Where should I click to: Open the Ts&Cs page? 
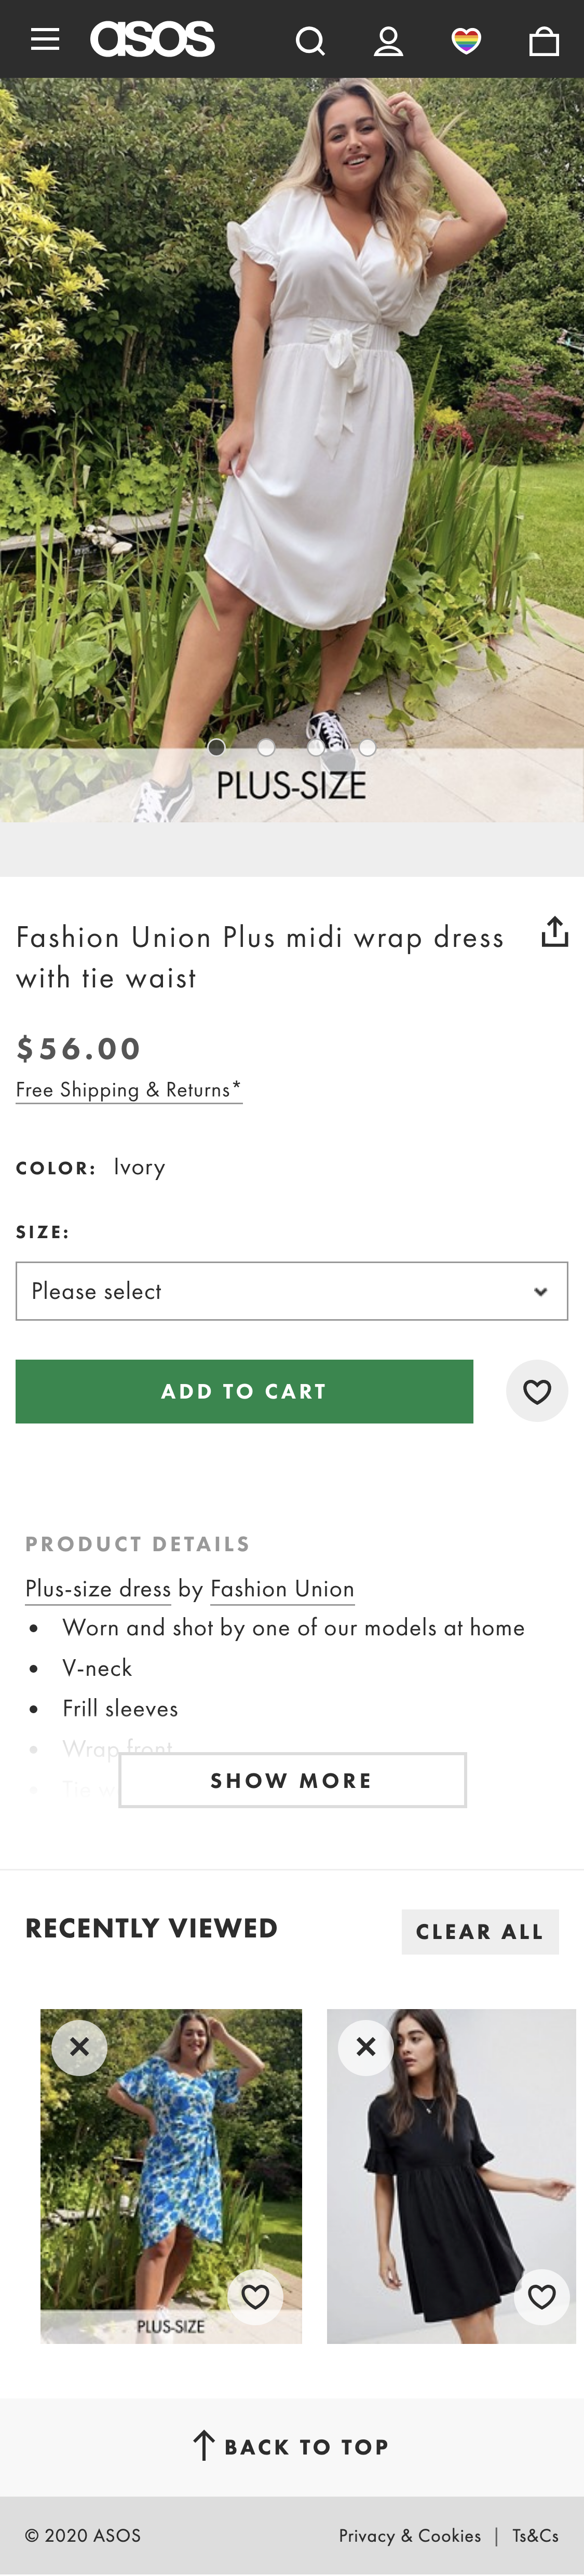[x=535, y=2535]
